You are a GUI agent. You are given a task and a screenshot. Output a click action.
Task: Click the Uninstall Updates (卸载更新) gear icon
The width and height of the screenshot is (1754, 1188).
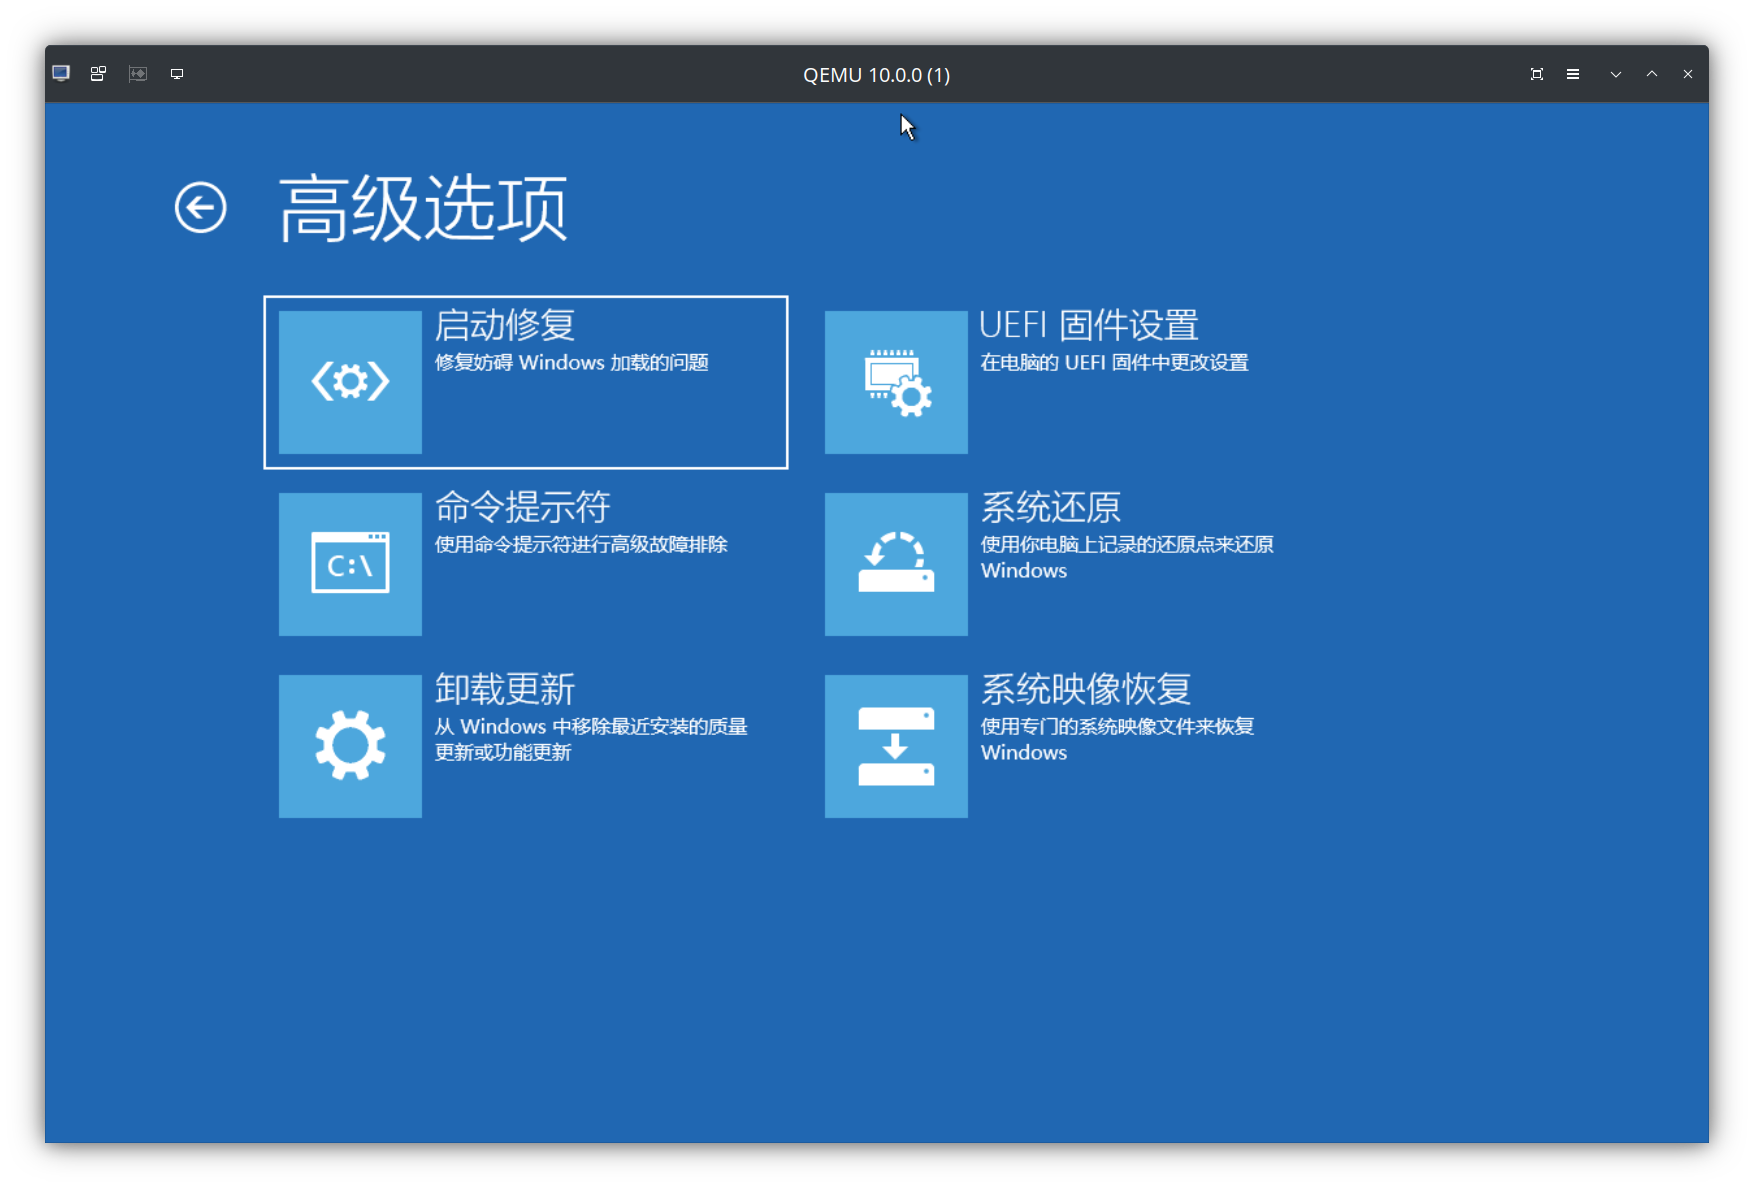[x=349, y=745]
